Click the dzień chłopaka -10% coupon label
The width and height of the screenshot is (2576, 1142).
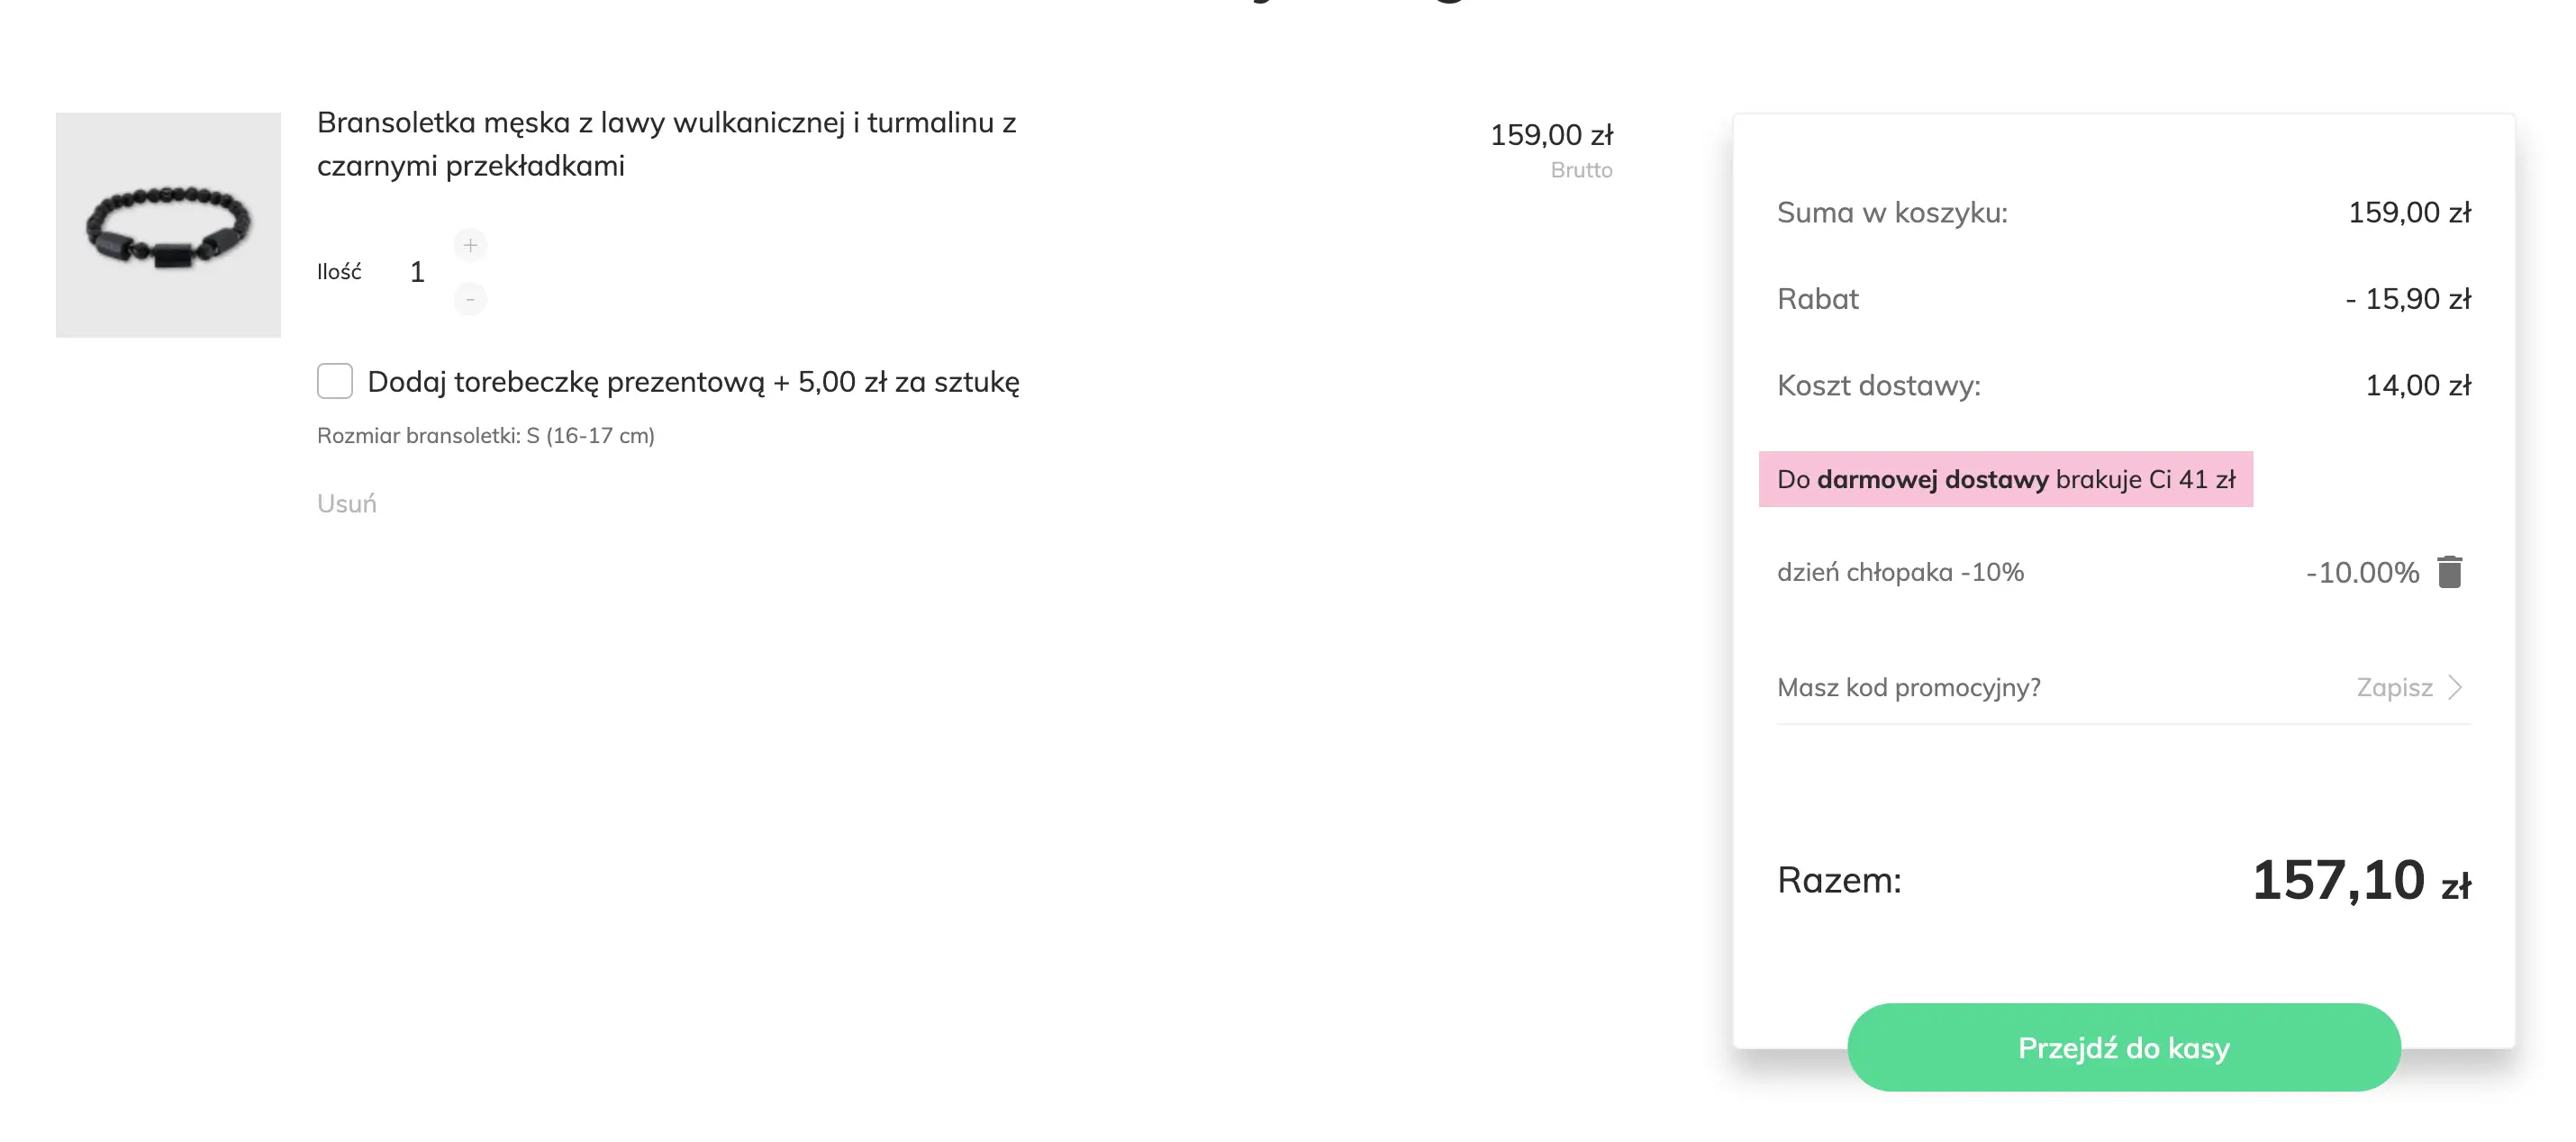(x=1900, y=572)
